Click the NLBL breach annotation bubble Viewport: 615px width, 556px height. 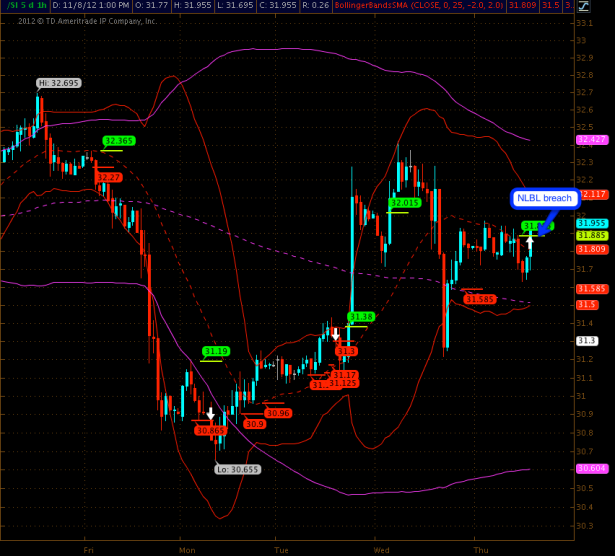tap(545, 198)
